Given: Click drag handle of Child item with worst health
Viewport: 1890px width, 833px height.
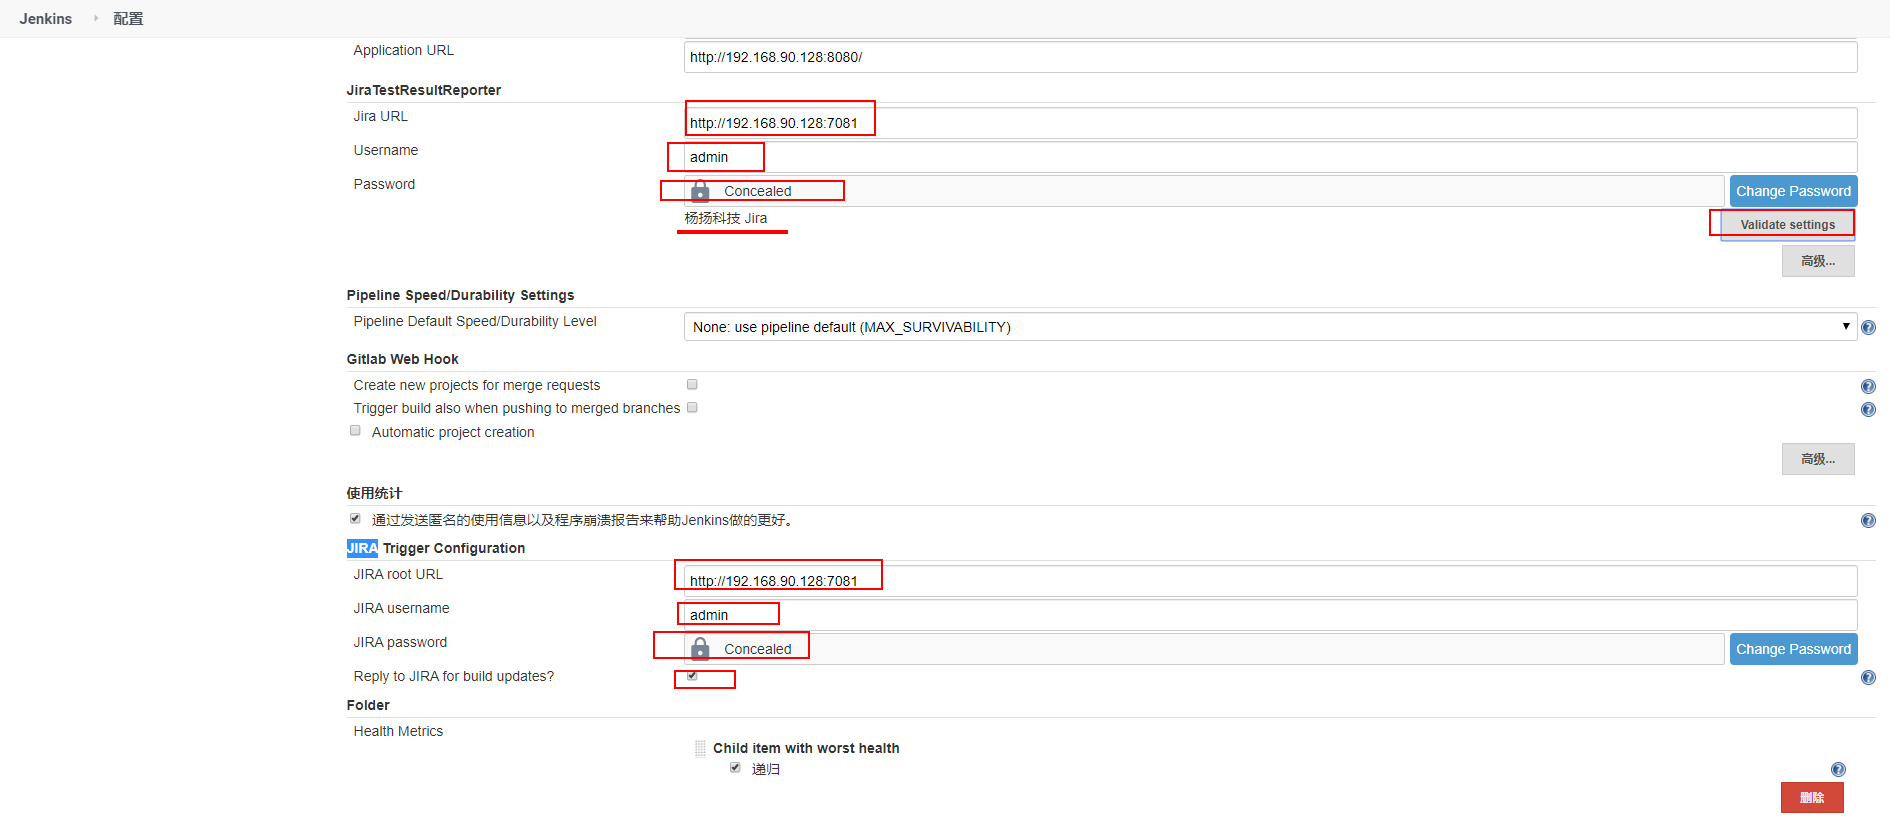Looking at the screenshot, I should coord(700,748).
